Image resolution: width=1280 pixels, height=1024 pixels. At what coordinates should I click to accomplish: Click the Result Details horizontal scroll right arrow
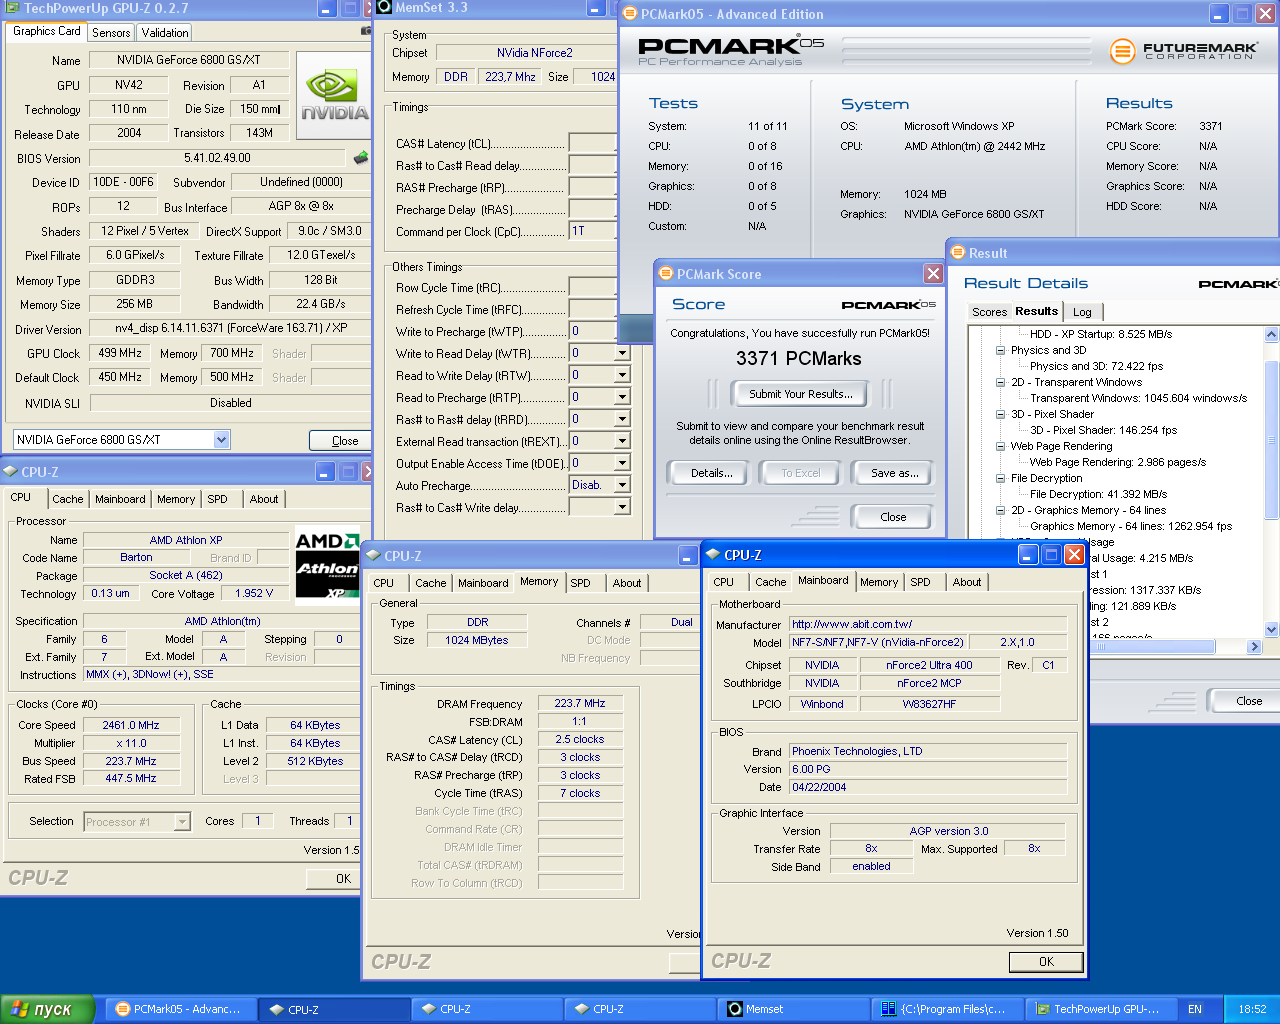tap(1255, 647)
